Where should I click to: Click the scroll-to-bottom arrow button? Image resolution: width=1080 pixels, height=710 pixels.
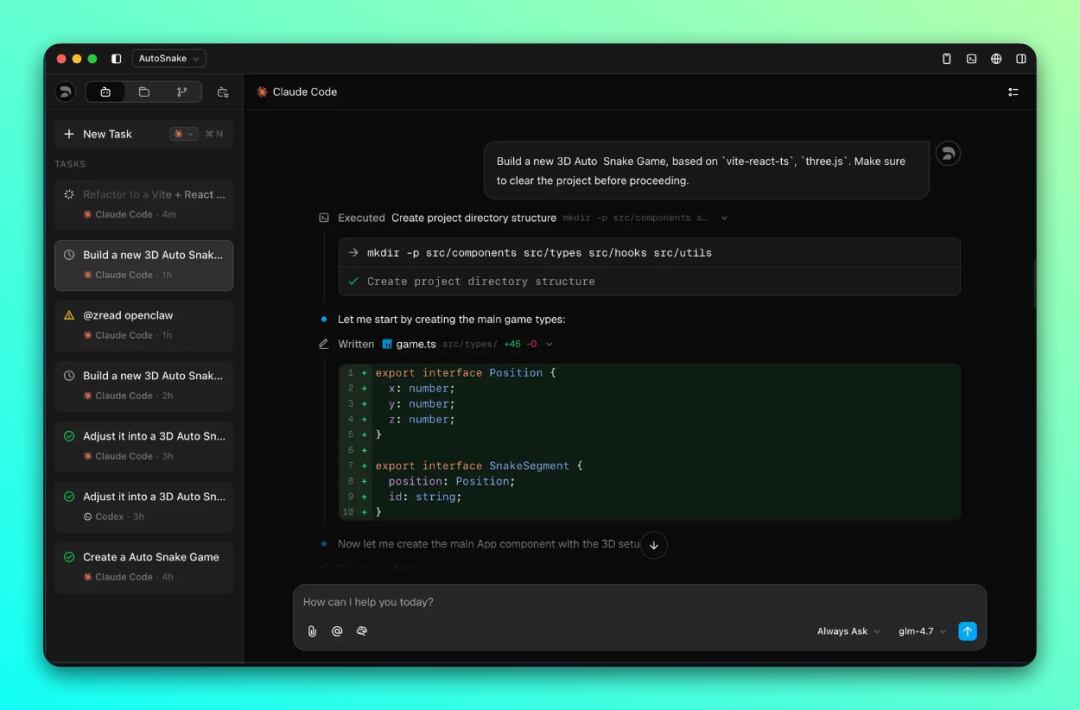(653, 545)
